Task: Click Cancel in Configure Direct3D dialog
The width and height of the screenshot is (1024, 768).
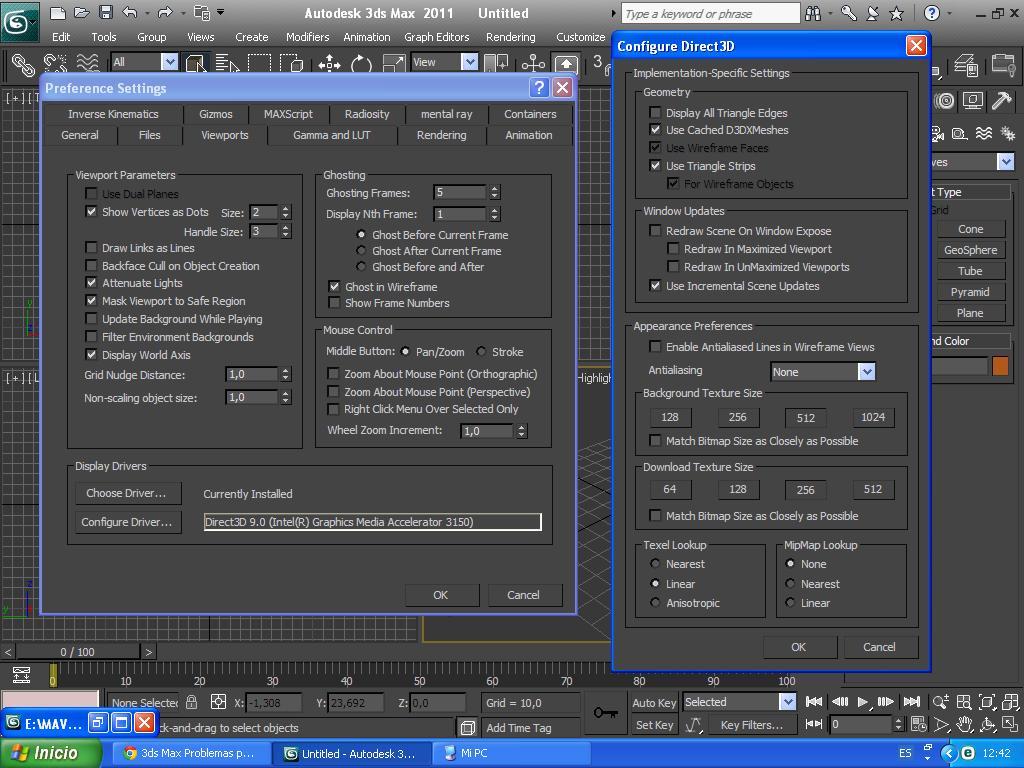Action: coord(879,647)
